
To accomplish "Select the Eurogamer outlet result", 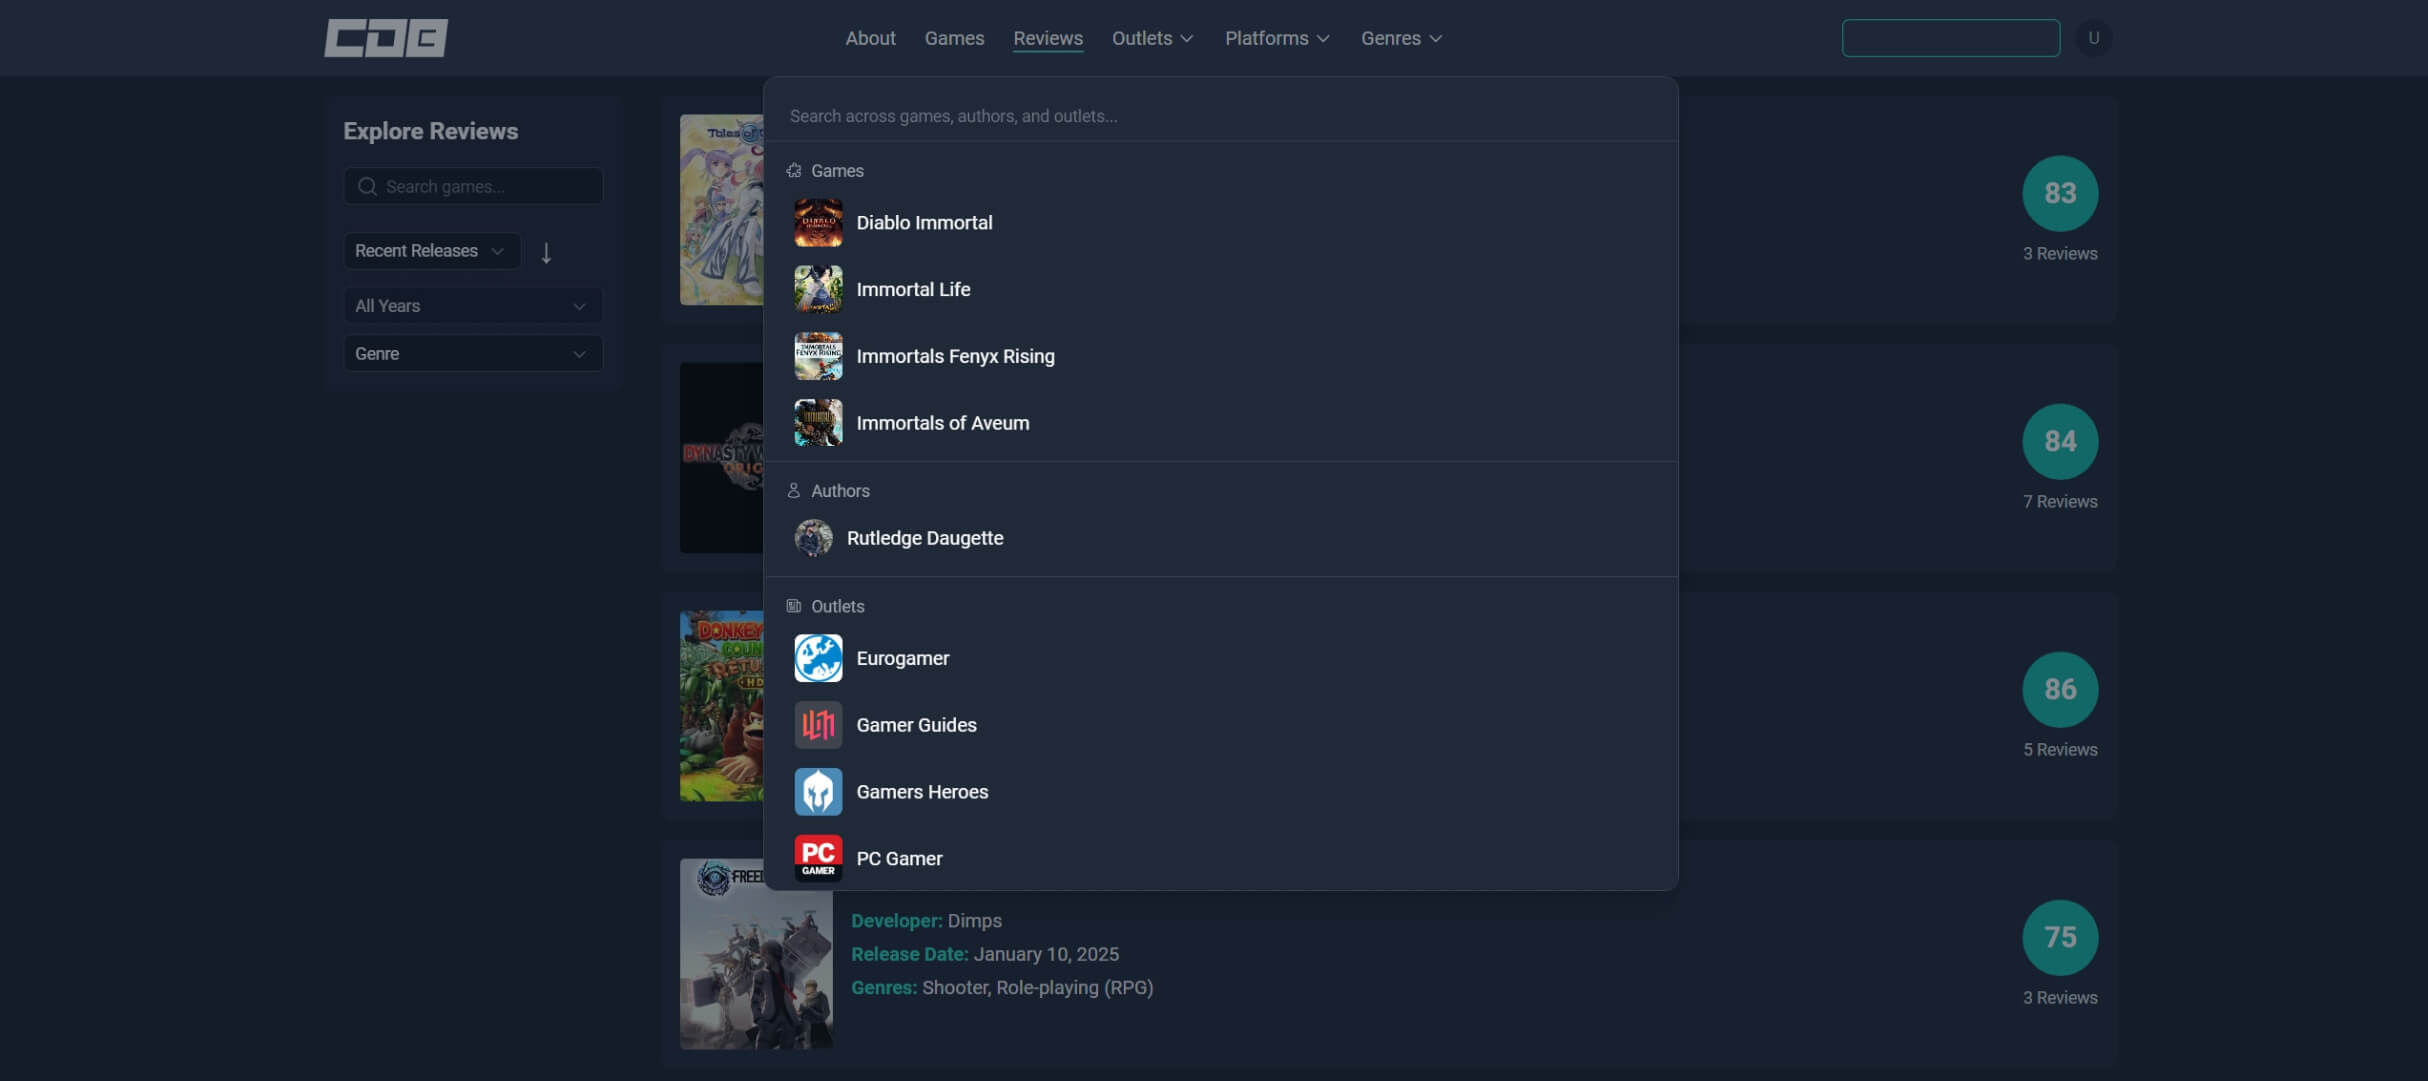I will coord(1220,658).
